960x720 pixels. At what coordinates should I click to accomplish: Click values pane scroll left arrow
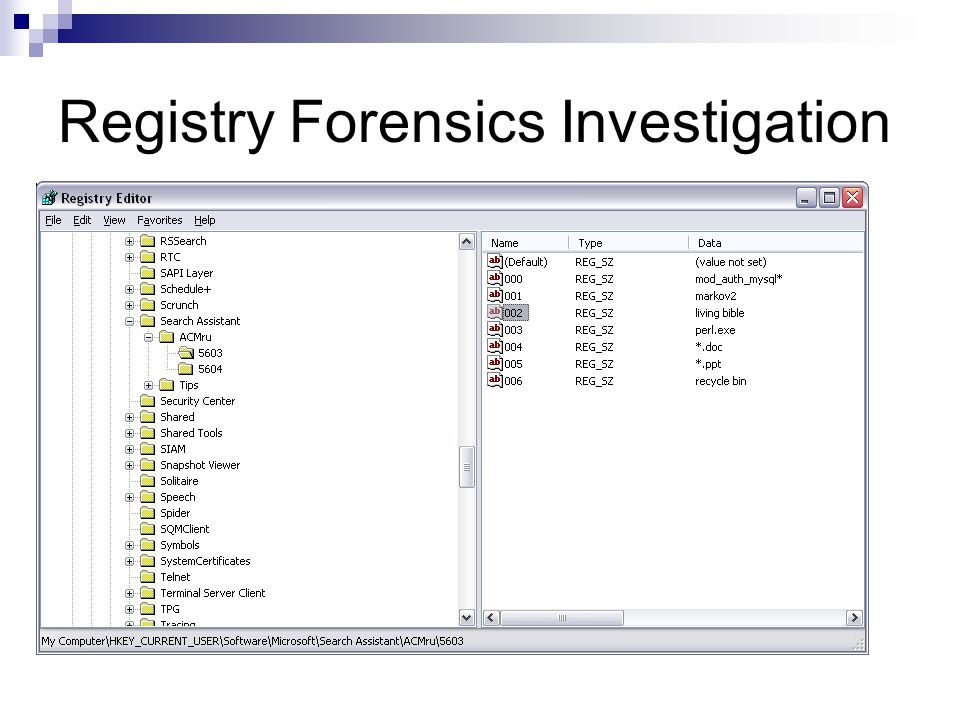(491, 618)
